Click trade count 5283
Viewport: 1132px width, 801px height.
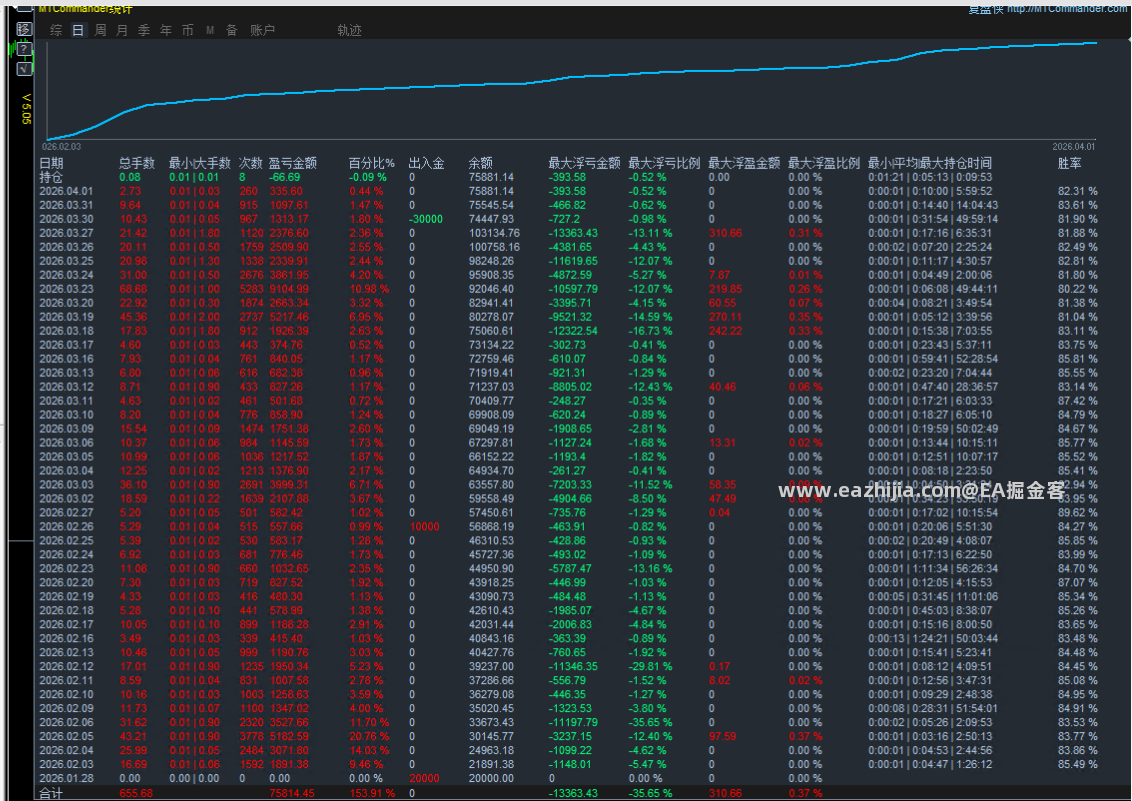point(251,289)
